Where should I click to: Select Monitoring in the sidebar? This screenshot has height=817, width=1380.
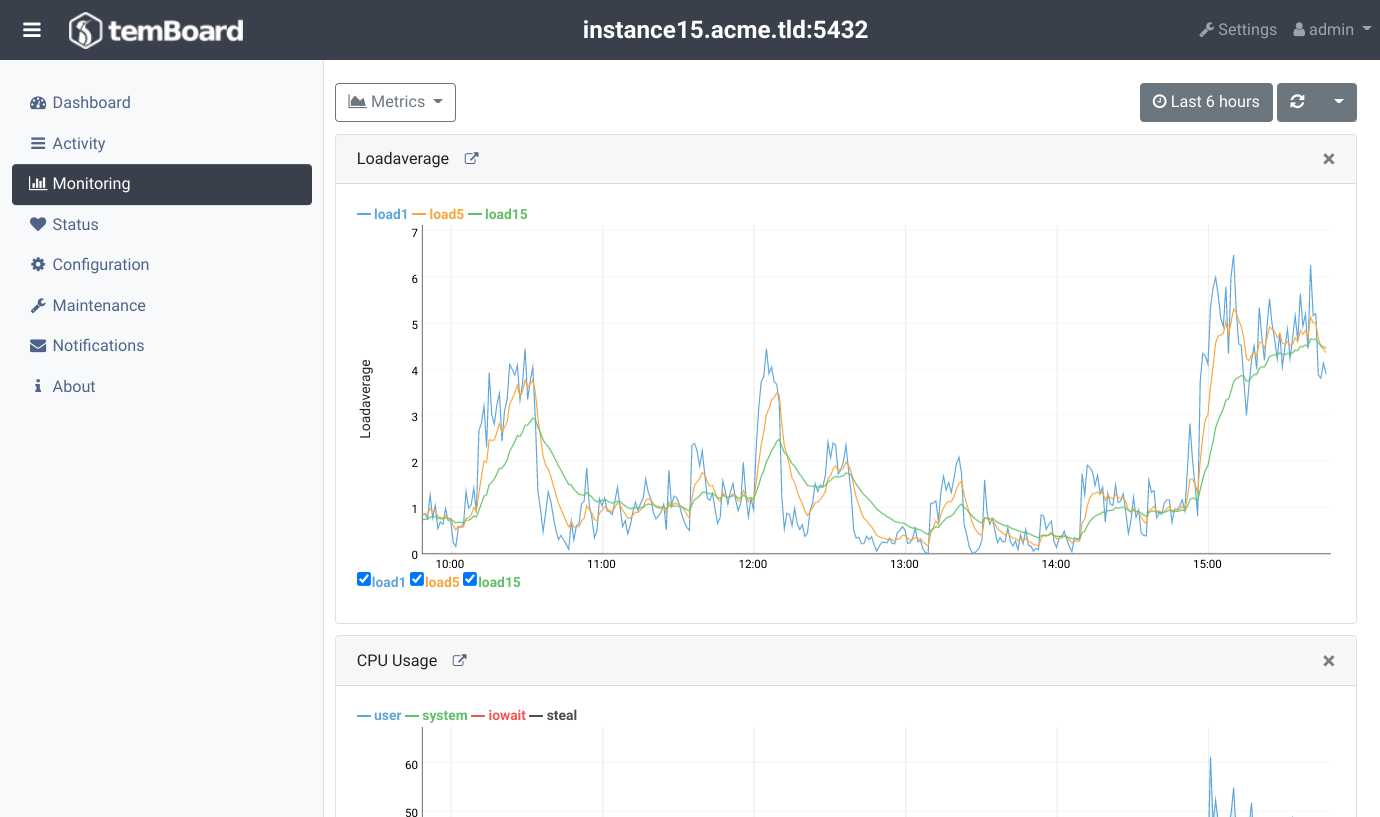pos(162,184)
